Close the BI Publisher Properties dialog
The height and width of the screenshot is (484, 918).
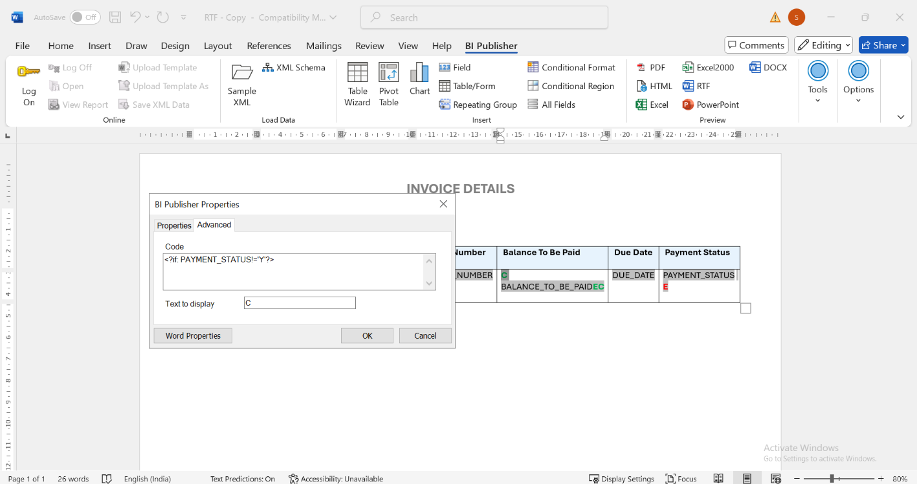(443, 204)
